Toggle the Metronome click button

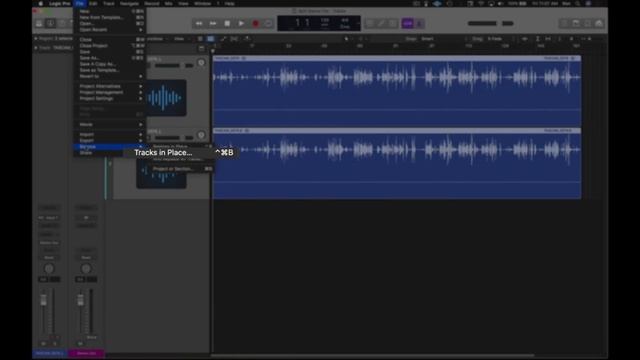(420, 24)
